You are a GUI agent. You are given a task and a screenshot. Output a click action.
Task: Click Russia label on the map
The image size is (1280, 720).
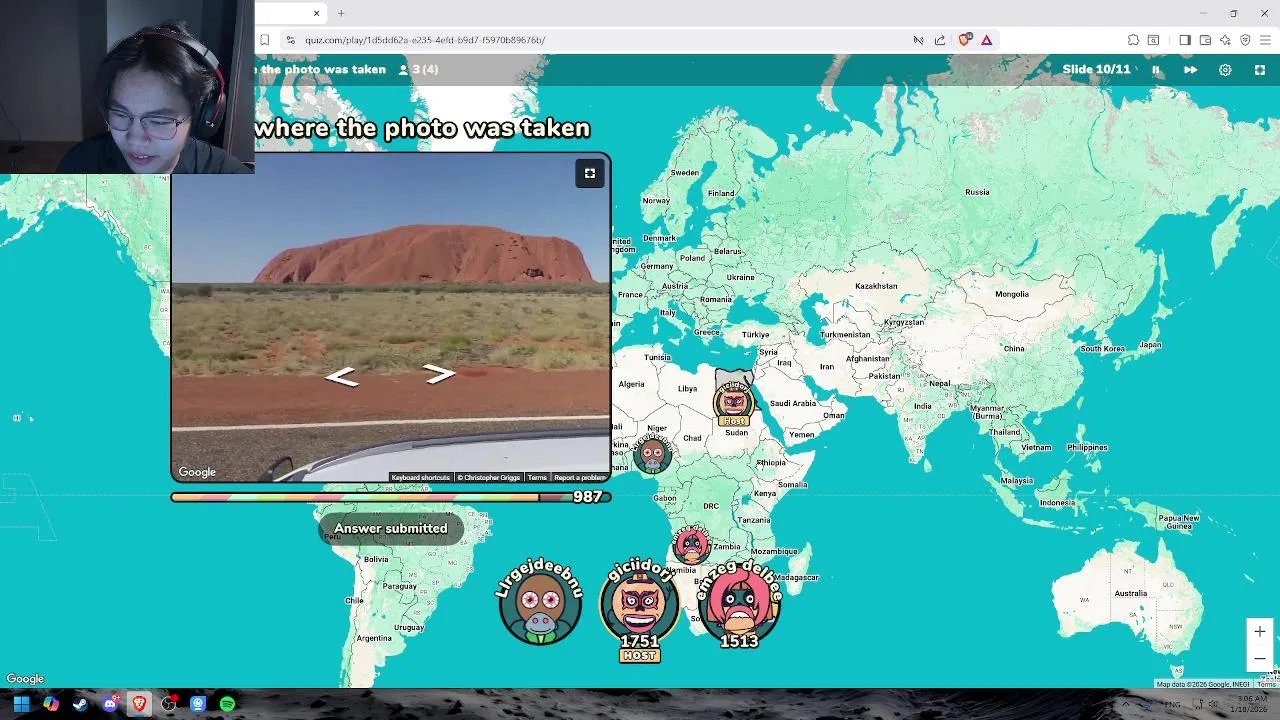pos(977,192)
